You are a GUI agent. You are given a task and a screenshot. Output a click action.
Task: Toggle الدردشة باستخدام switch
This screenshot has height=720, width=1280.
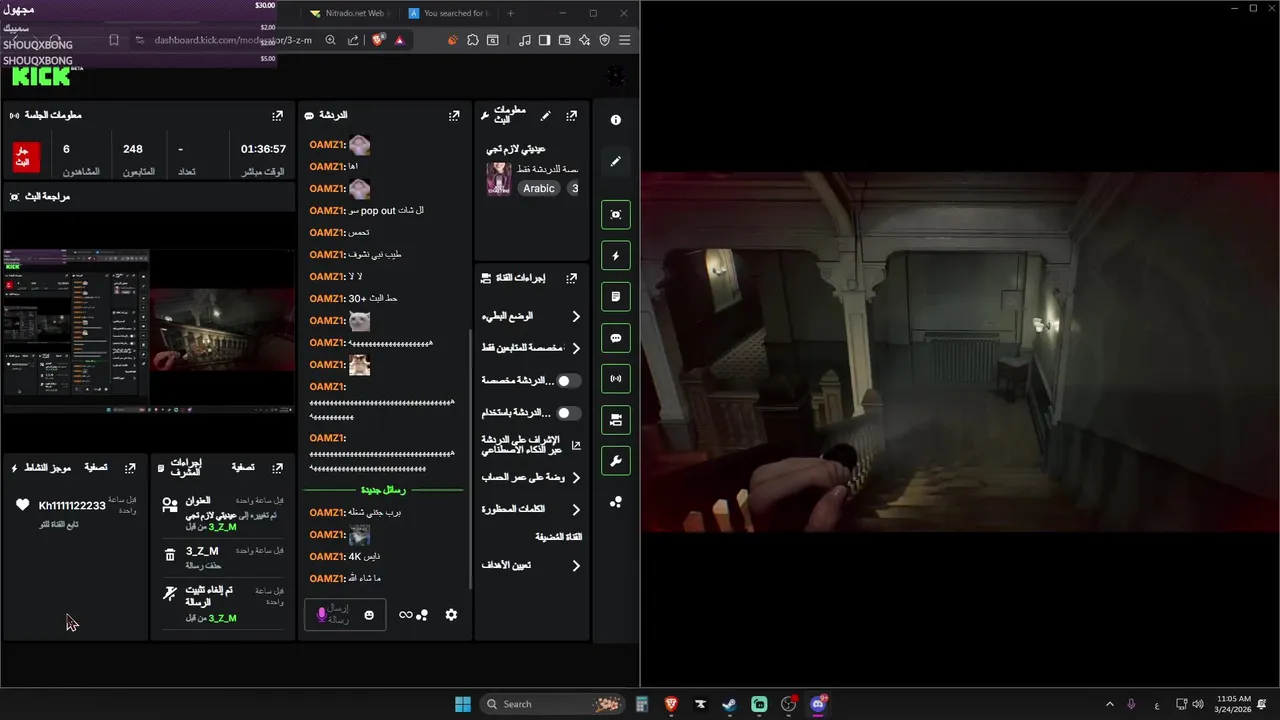(x=568, y=413)
